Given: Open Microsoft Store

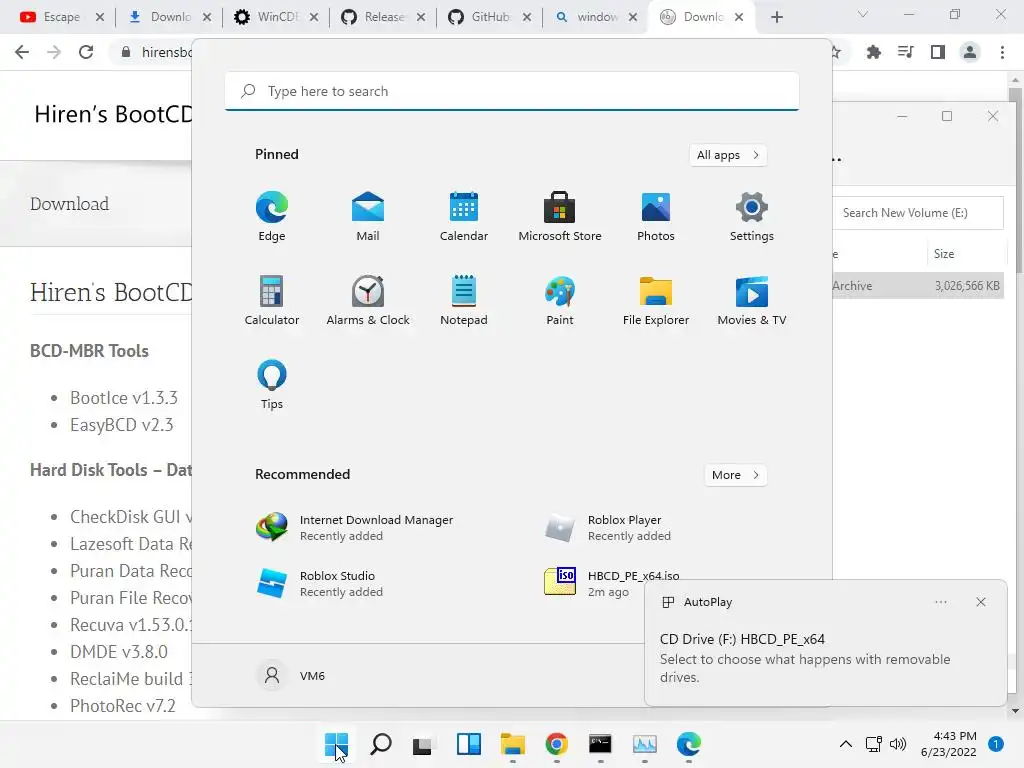Looking at the screenshot, I should coord(560,217).
